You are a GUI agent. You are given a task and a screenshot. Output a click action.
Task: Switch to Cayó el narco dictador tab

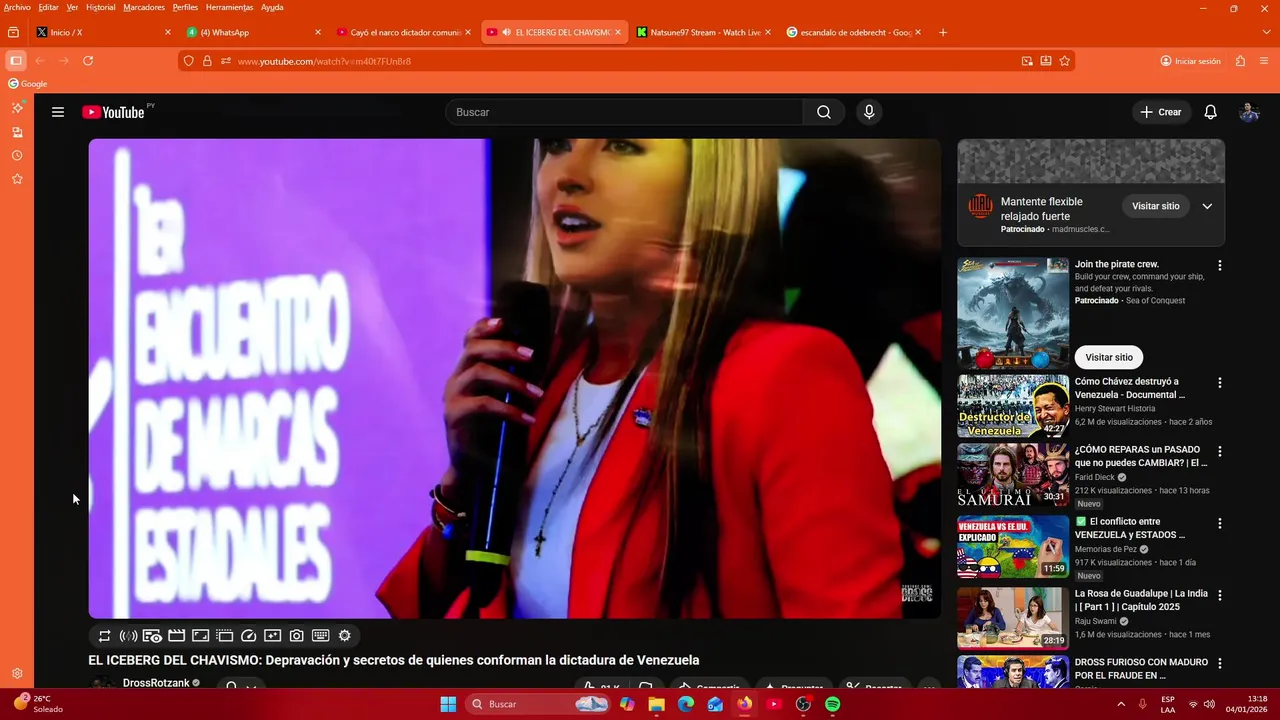click(404, 32)
